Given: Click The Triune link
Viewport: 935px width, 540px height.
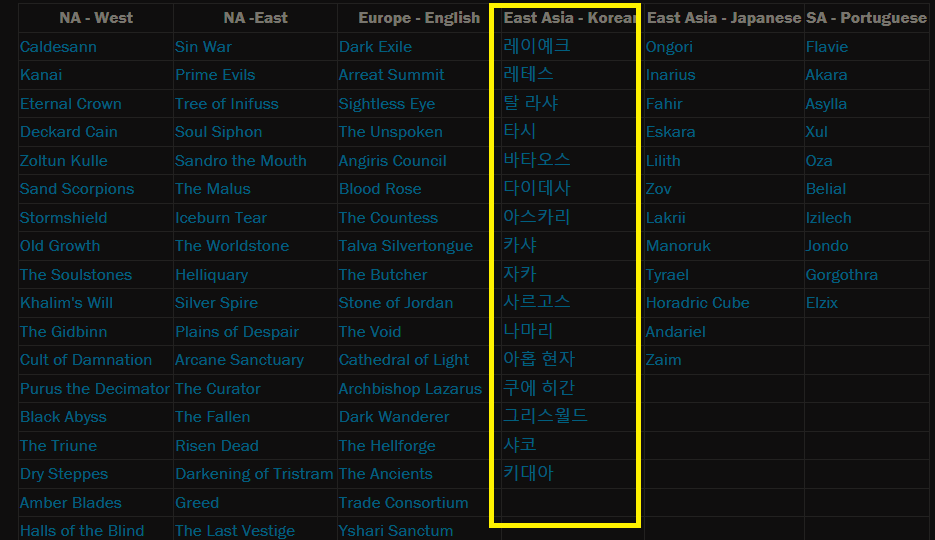Looking at the screenshot, I should coord(58,446).
